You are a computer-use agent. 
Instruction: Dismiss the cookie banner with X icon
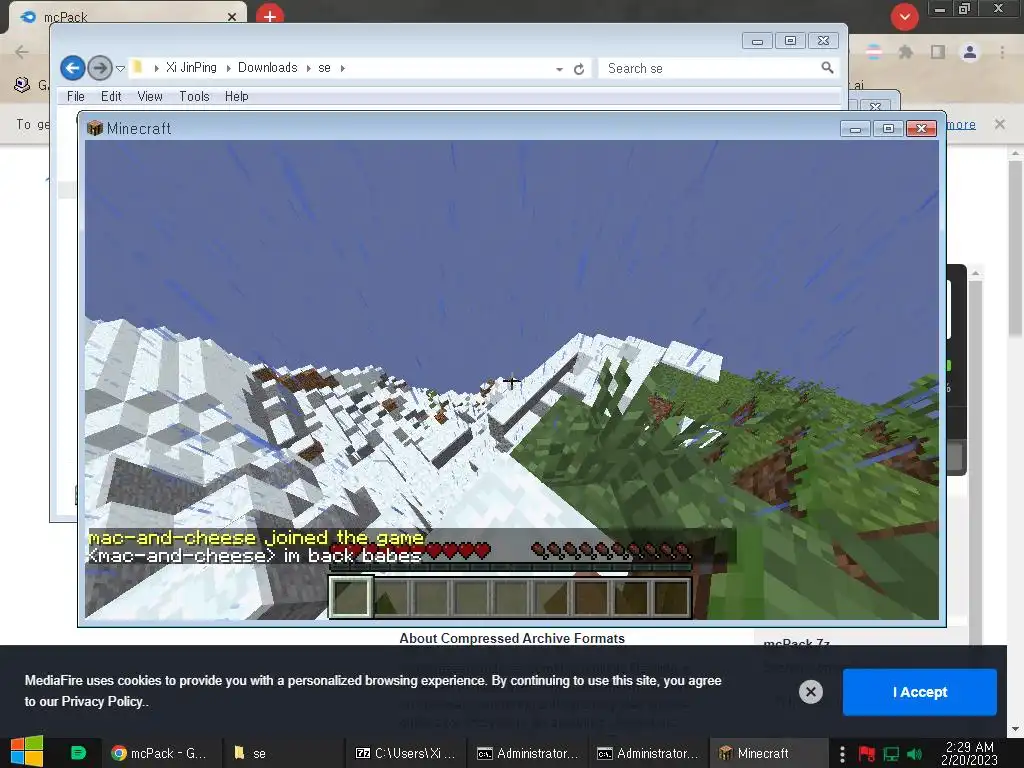pos(810,692)
